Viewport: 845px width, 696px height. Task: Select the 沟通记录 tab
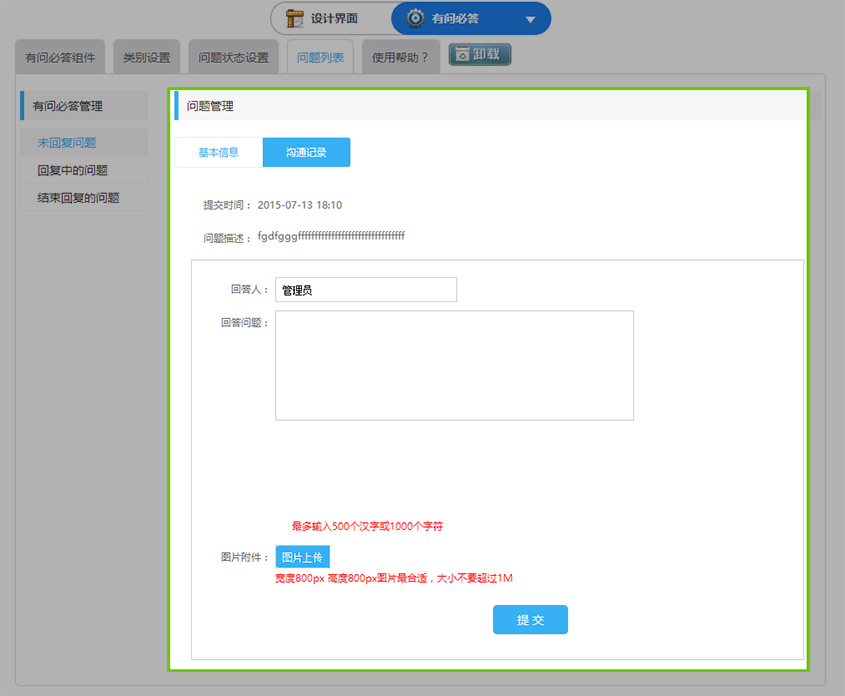coord(306,152)
